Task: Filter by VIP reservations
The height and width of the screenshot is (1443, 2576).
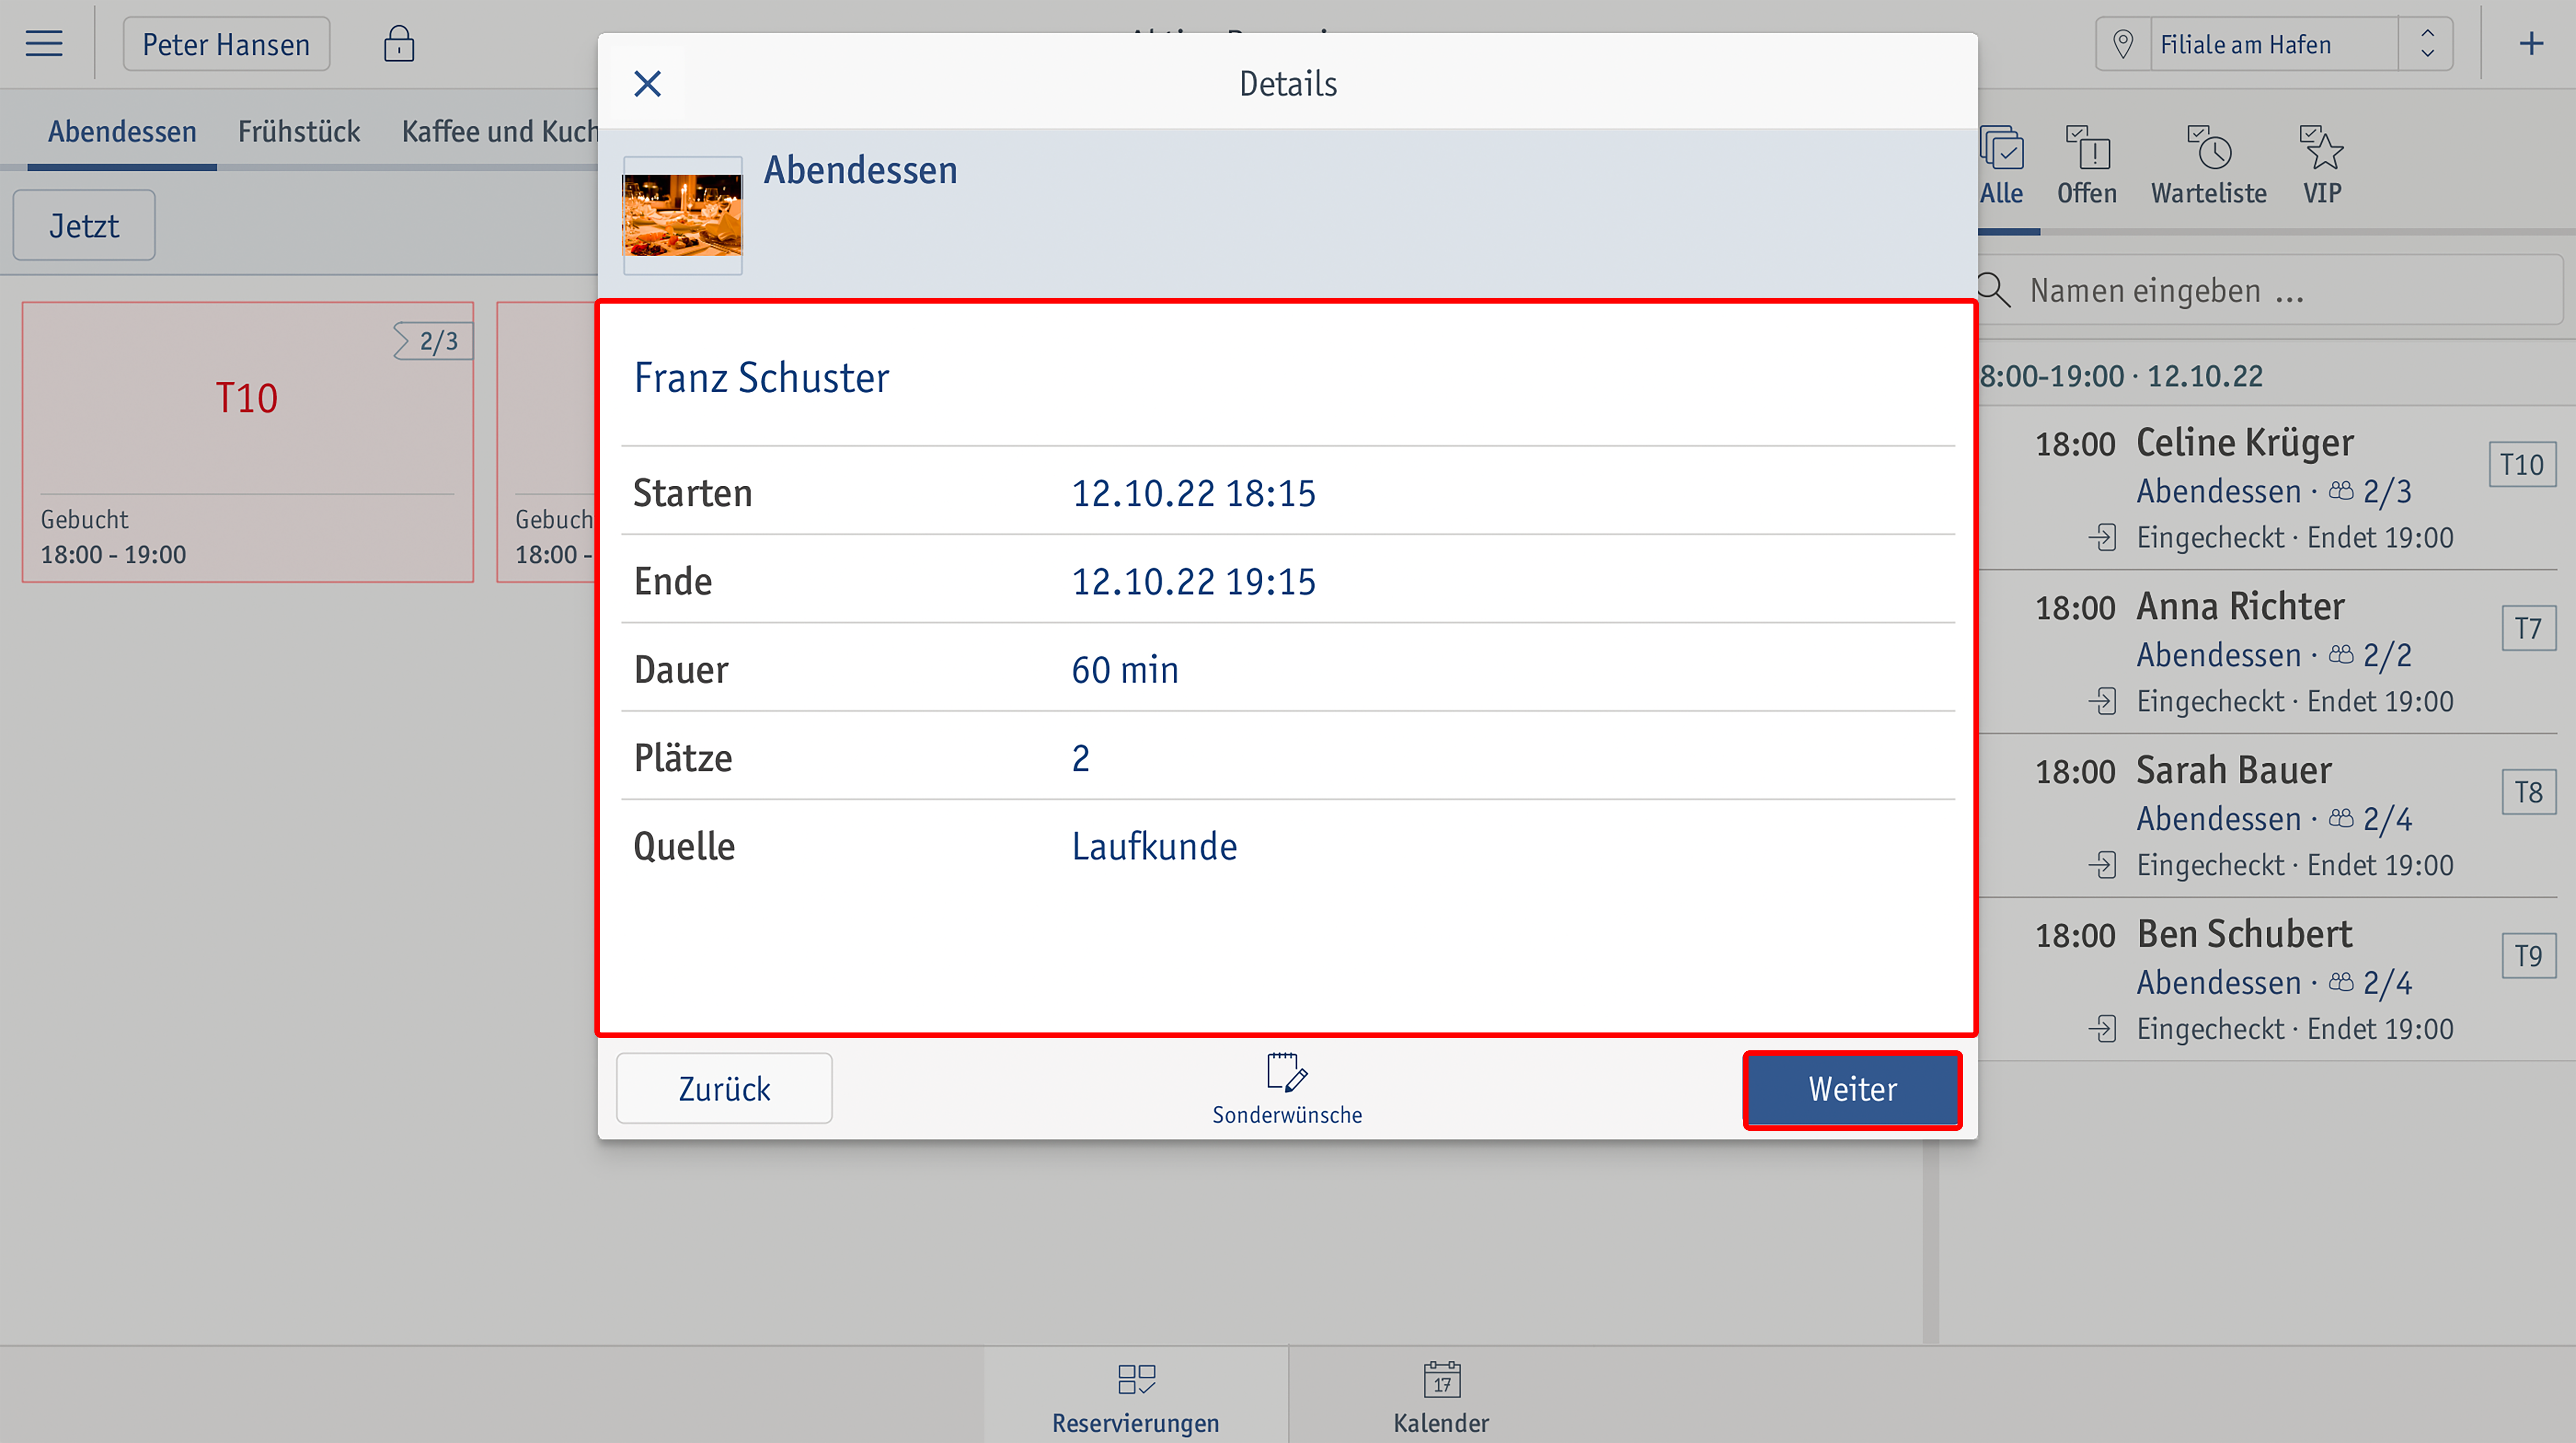Action: pyautogui.click(x=2322, y=166)
